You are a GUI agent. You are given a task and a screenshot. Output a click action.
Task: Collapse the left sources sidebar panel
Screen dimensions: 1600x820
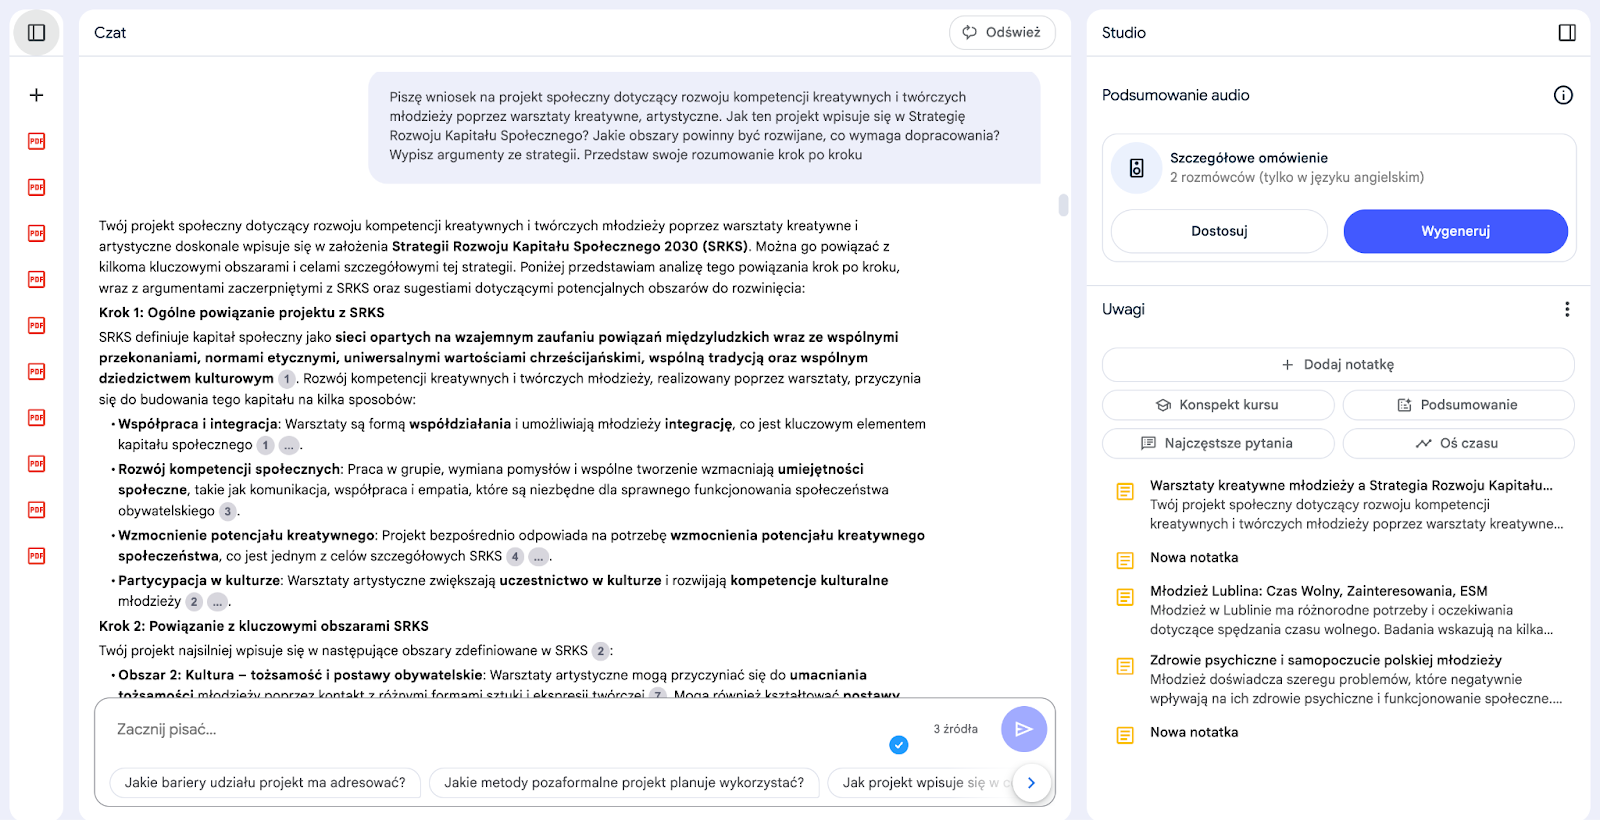[36, 33]
